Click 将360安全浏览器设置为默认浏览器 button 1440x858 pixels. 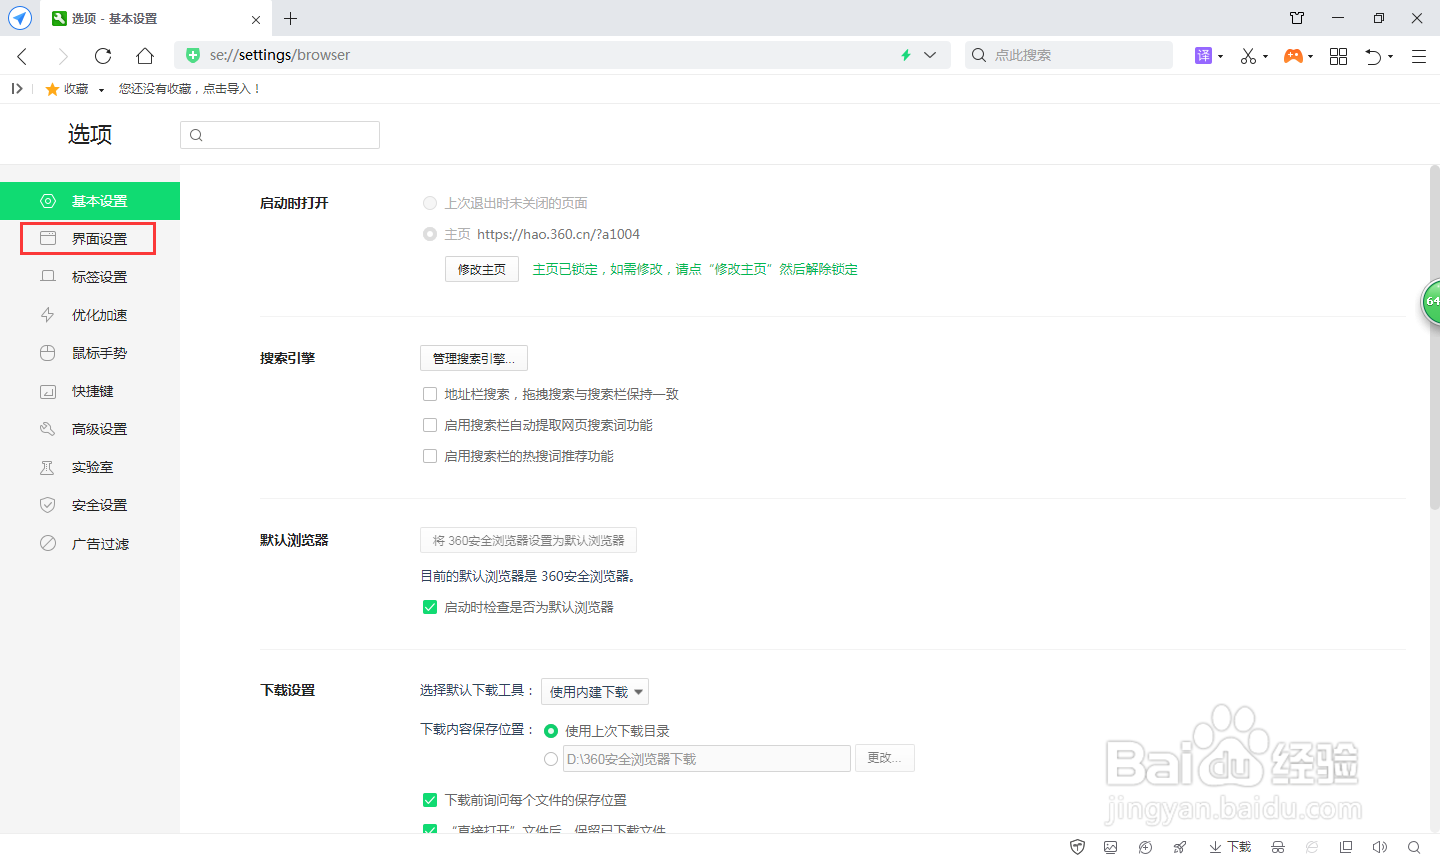pos(528,540)
